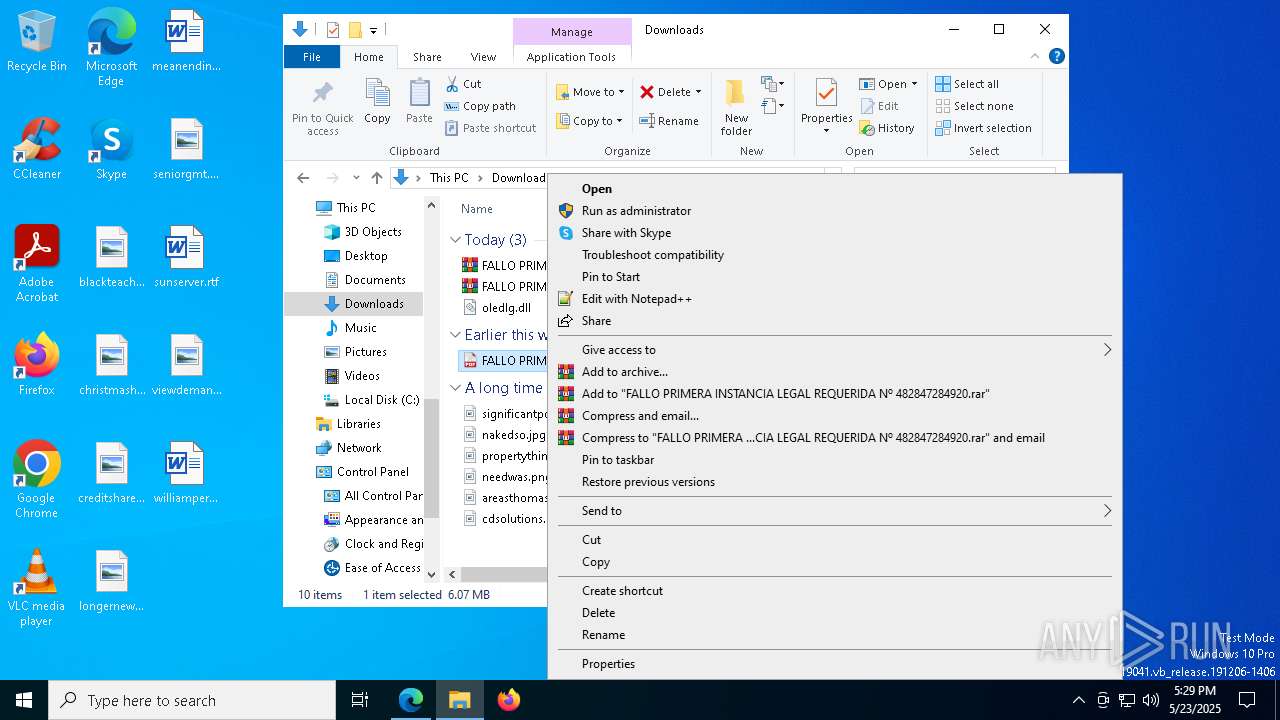Image resolution: width=1280 pixels, height=720 pixels.
Task: Open the ribbon Open dropdown arrow
Action: 914,84
